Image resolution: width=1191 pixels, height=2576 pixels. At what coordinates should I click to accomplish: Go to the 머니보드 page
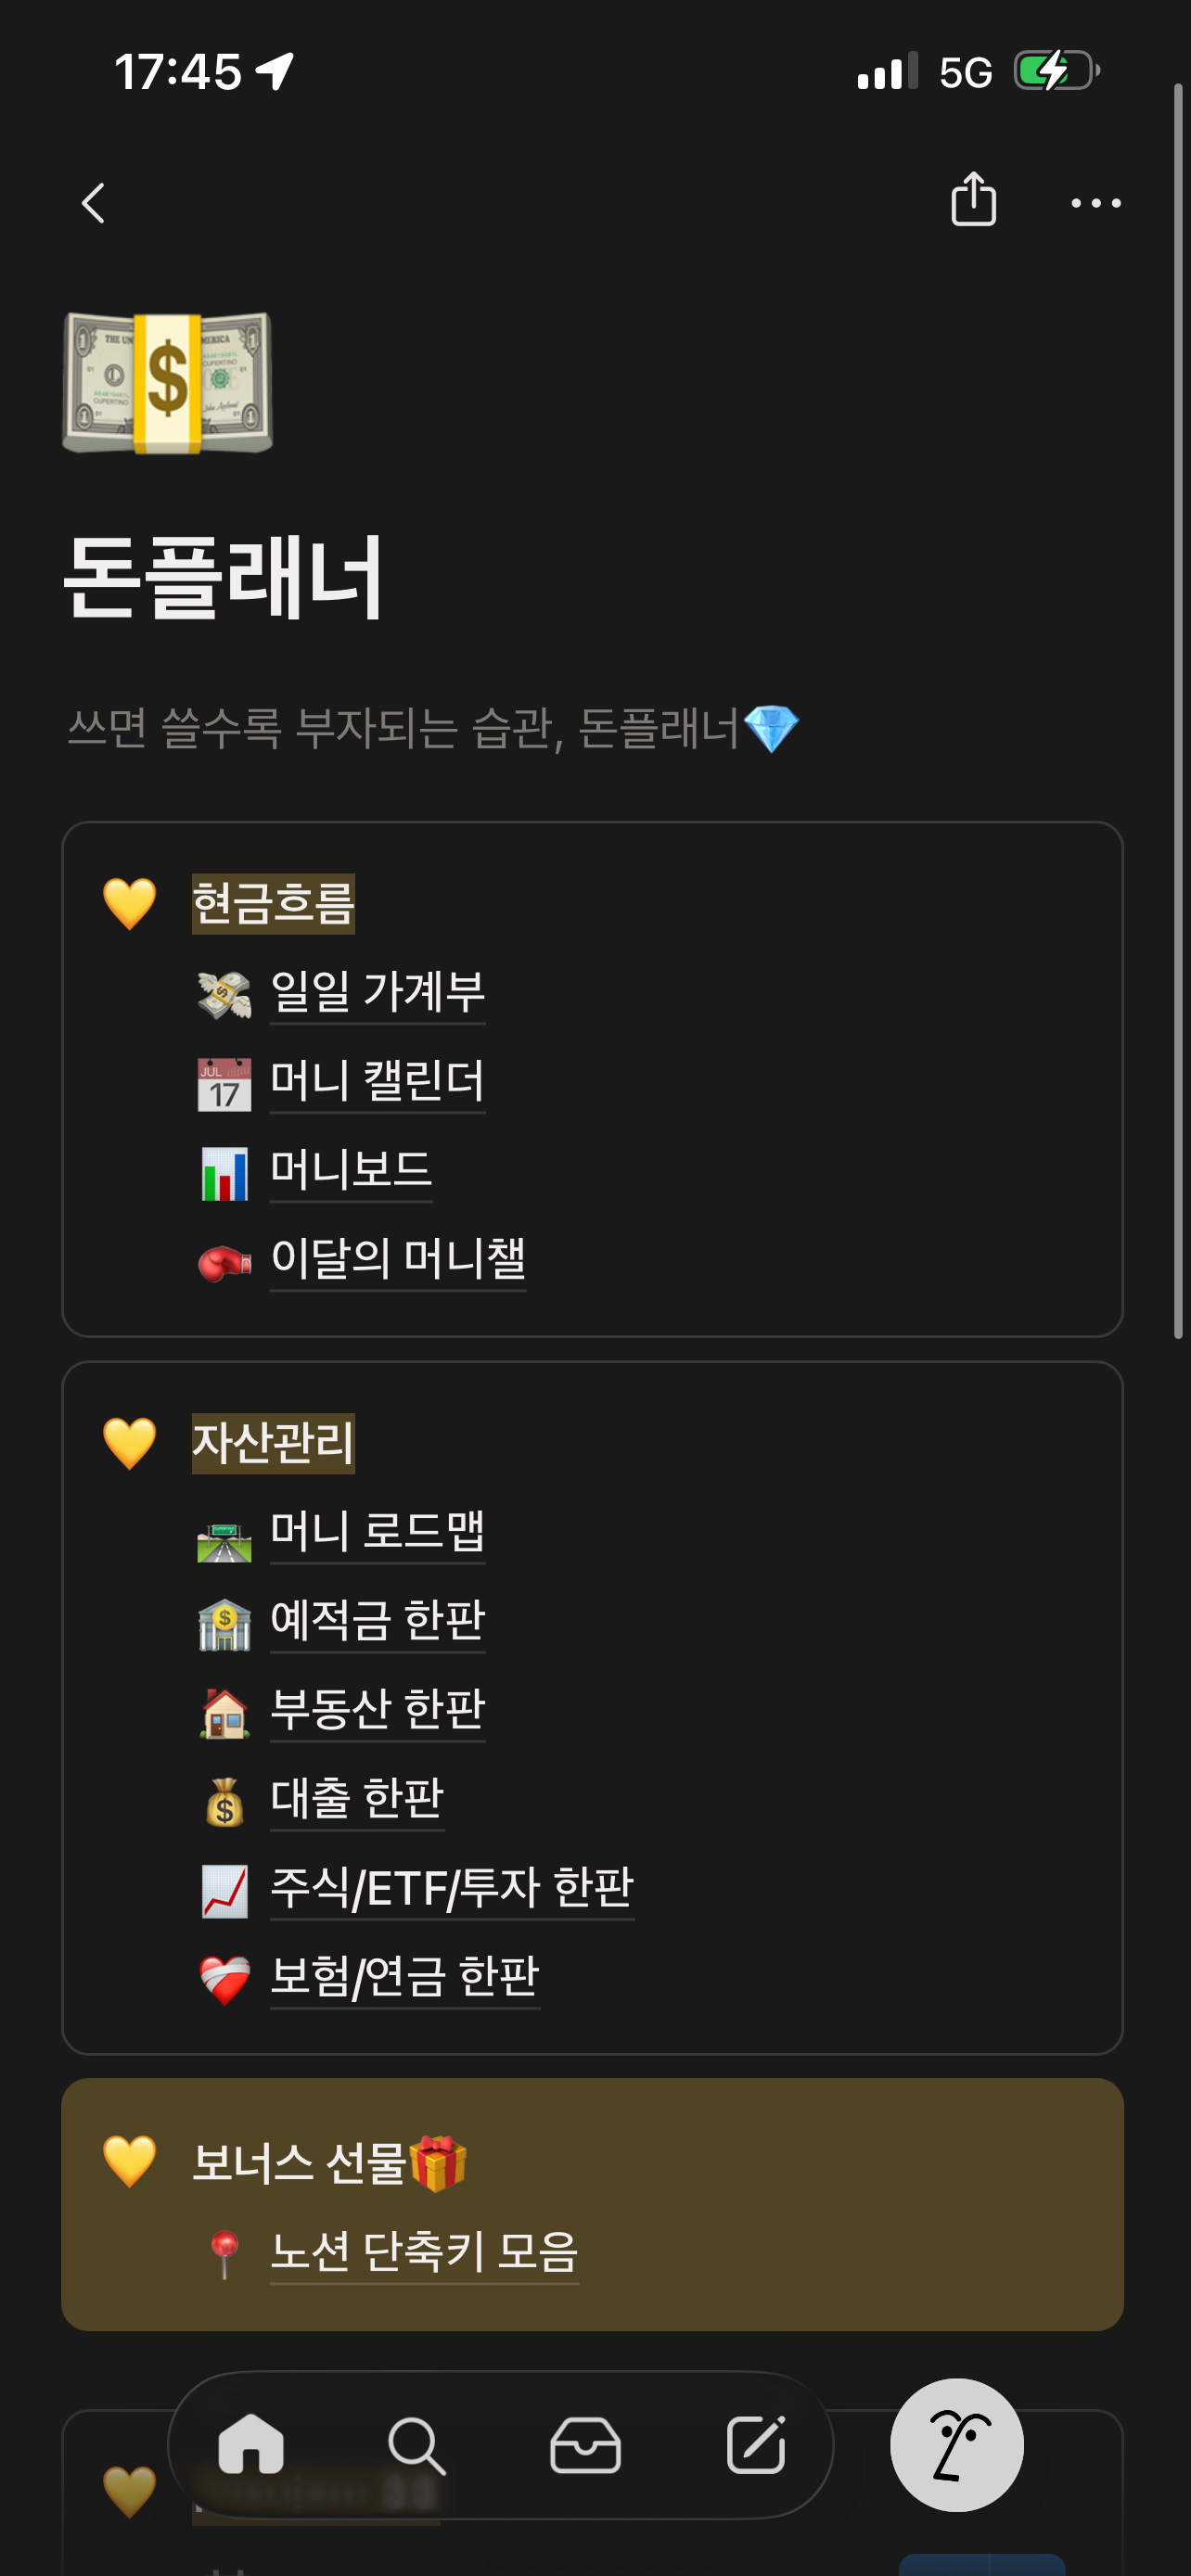(351, 1170)
